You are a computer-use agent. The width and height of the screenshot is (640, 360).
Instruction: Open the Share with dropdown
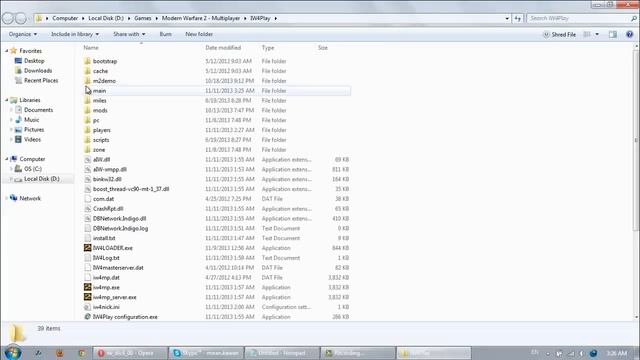[x=129, y=34]
